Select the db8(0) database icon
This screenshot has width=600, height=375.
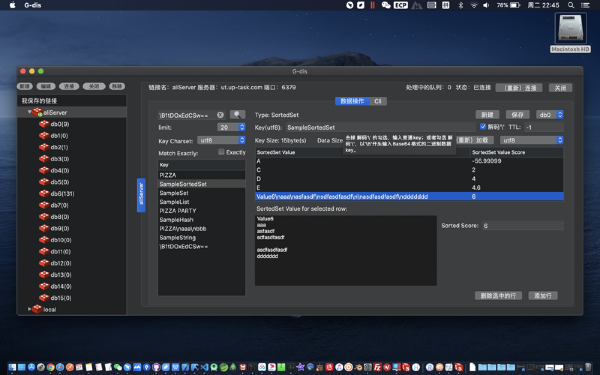[x=44, y=217]
